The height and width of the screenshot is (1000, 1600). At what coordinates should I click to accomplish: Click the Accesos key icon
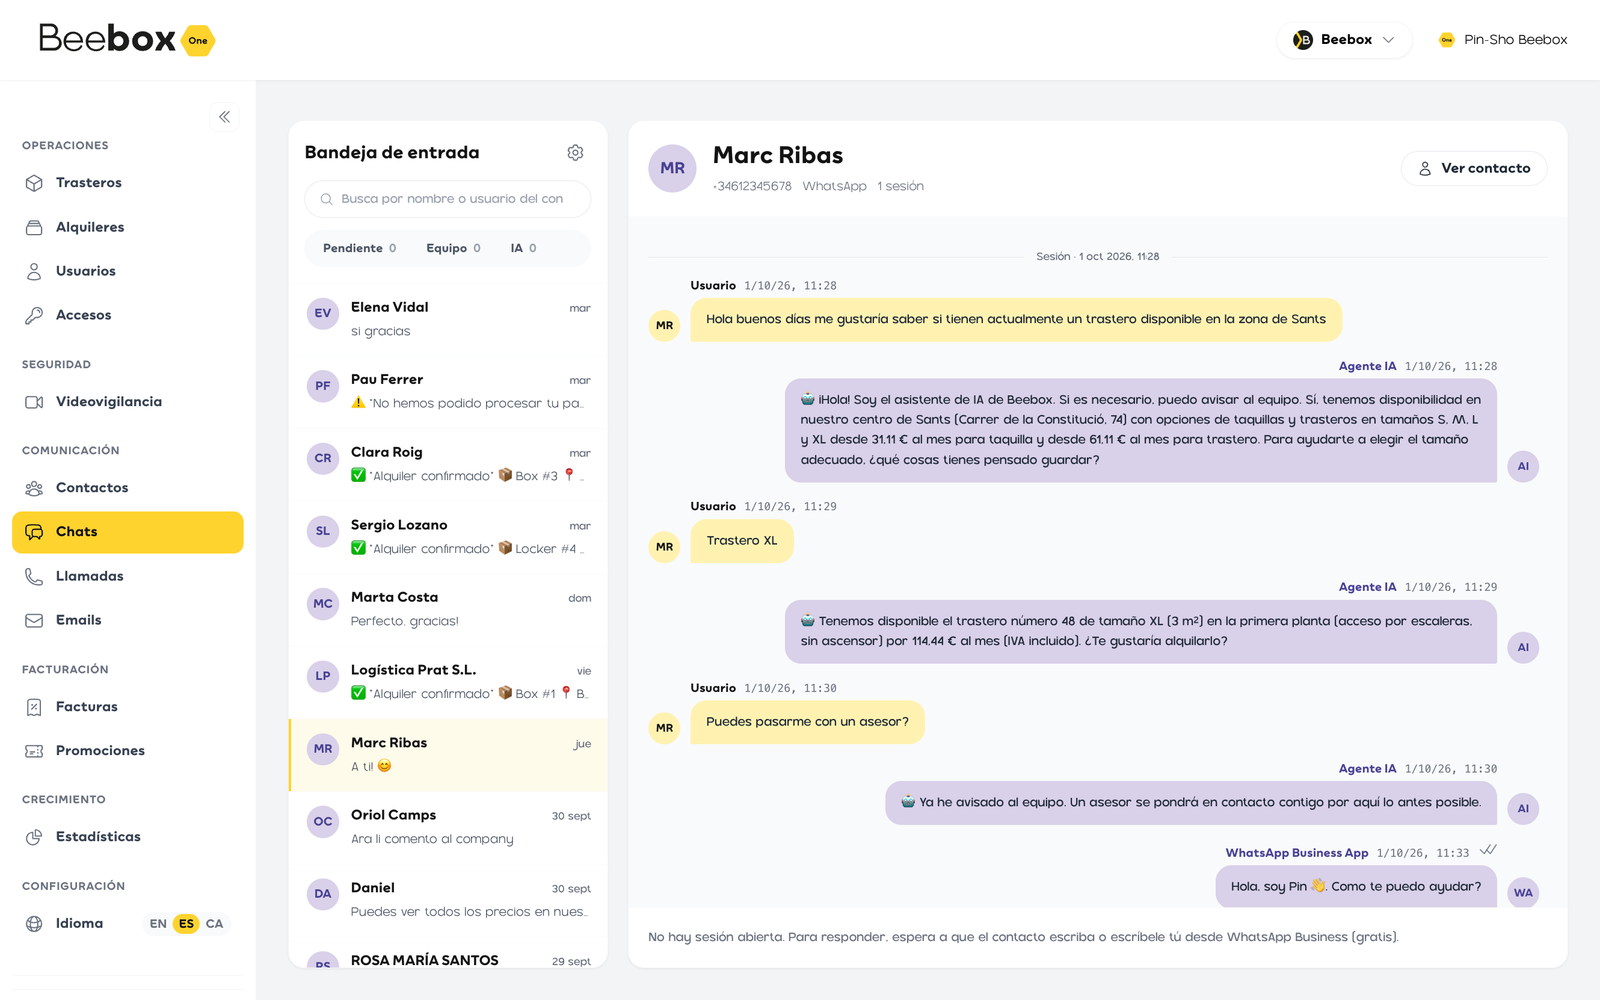[x=34, y=315]
